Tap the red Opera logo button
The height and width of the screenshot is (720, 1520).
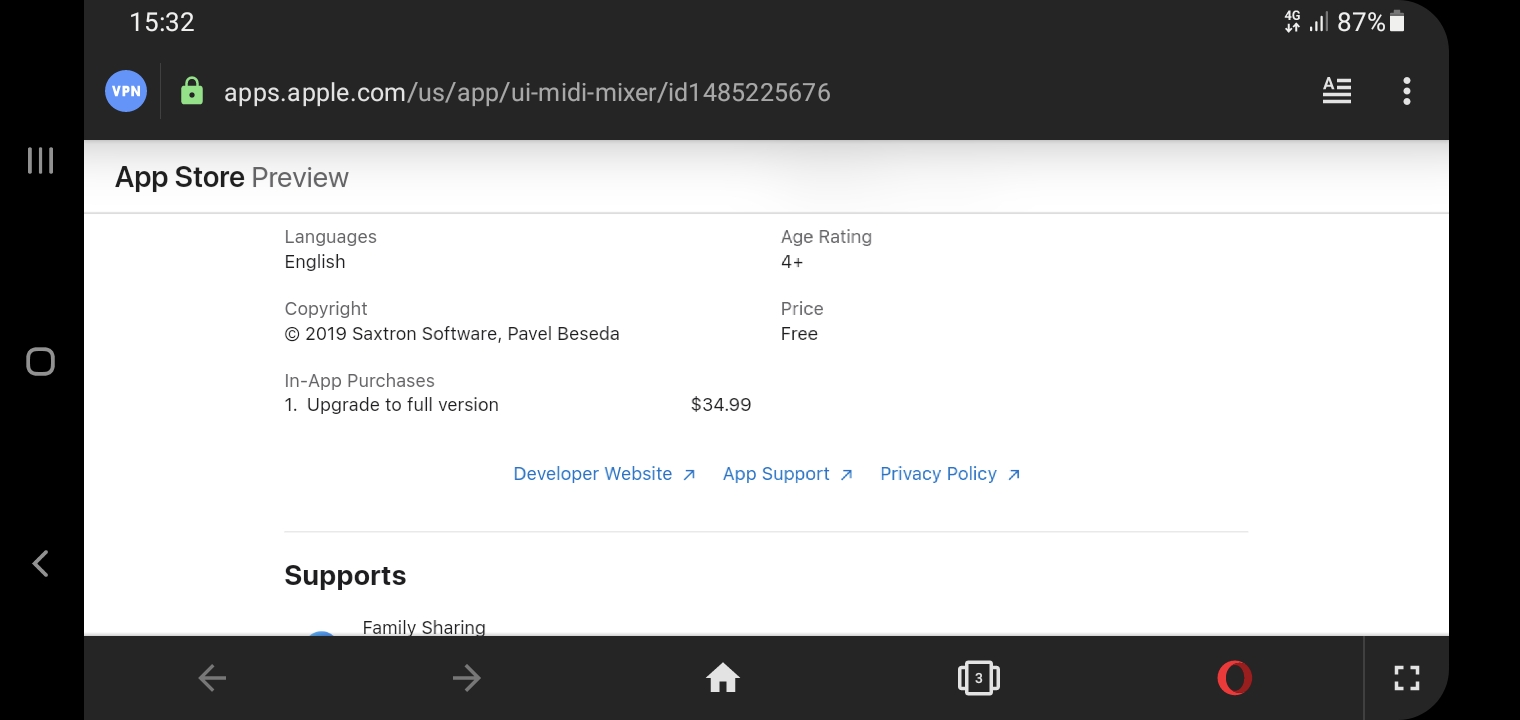click(1234, 679)
